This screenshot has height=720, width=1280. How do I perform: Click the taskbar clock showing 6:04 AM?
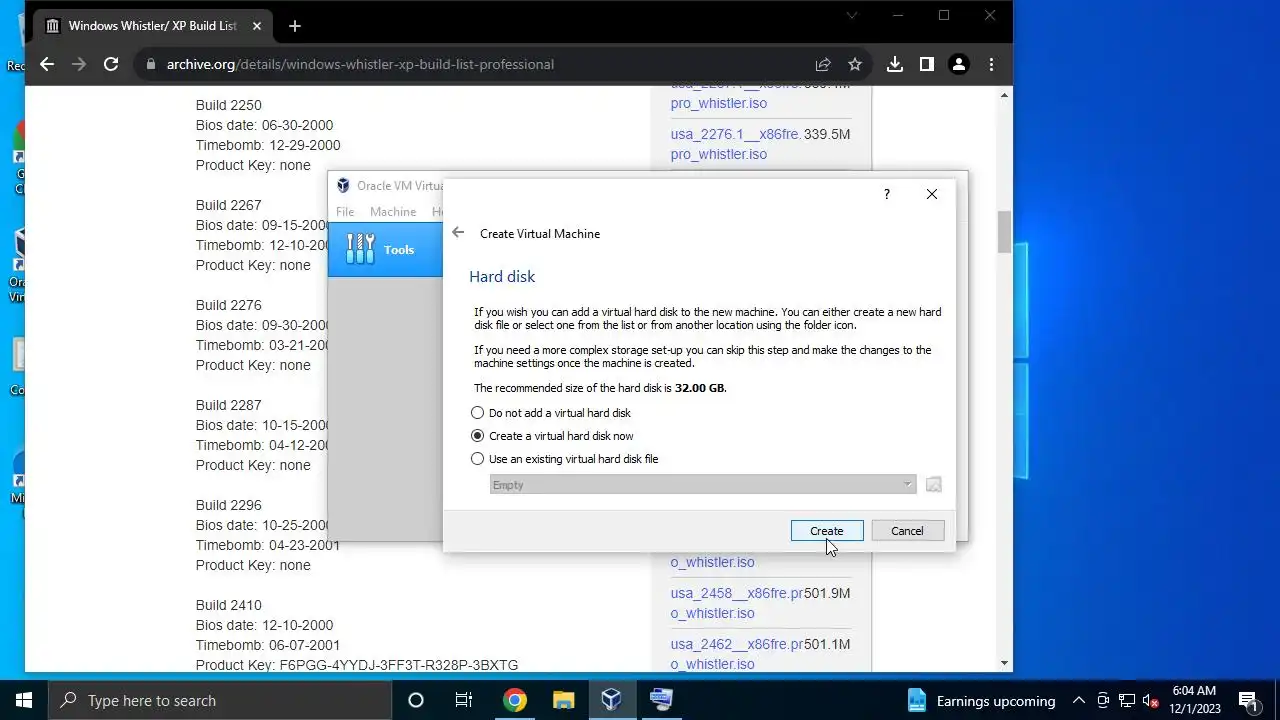1194,700
